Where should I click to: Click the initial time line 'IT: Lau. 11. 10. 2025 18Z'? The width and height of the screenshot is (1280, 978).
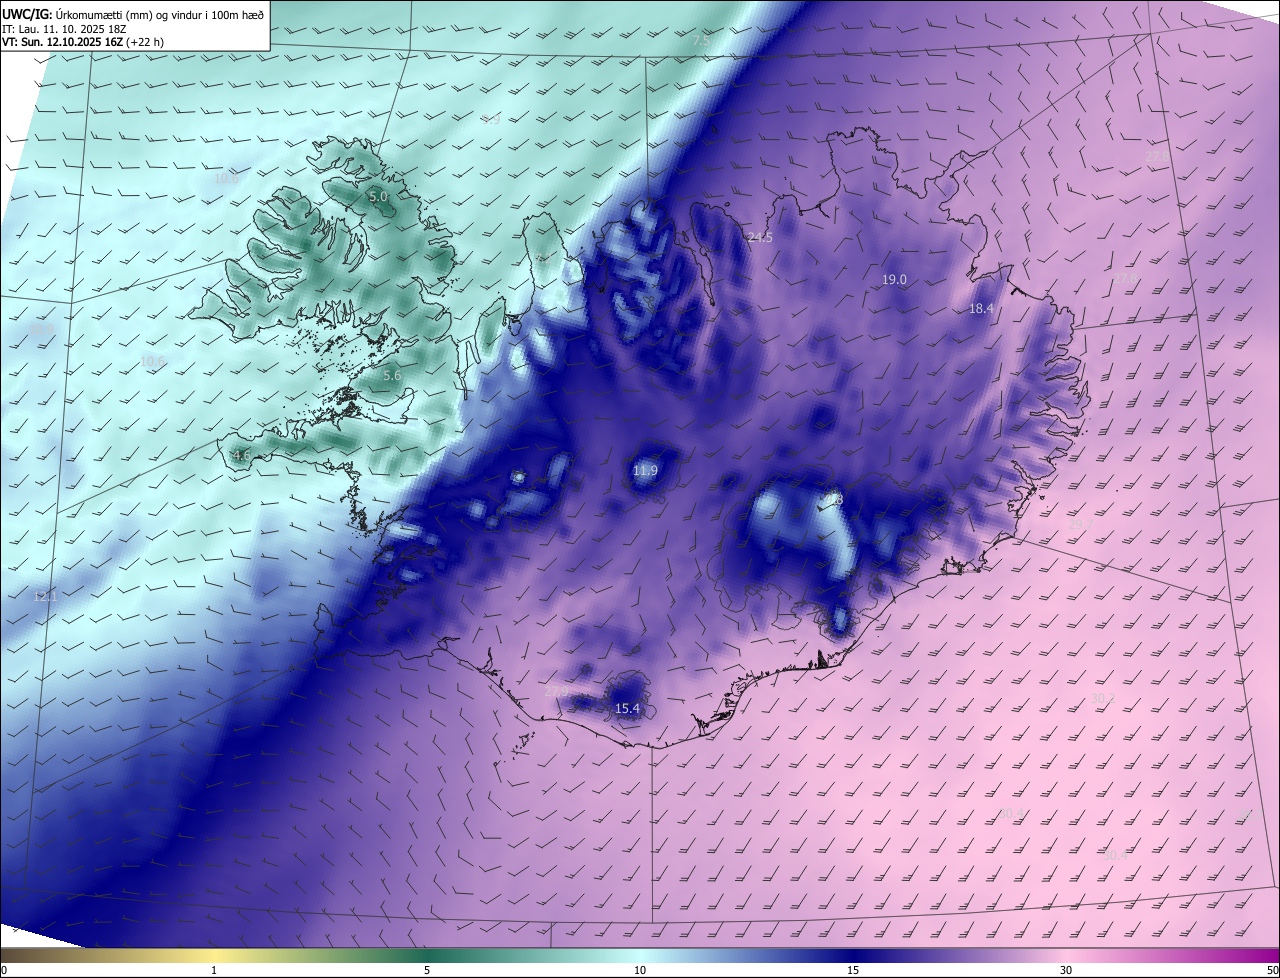pyautogui.click(x=64, y=28)
